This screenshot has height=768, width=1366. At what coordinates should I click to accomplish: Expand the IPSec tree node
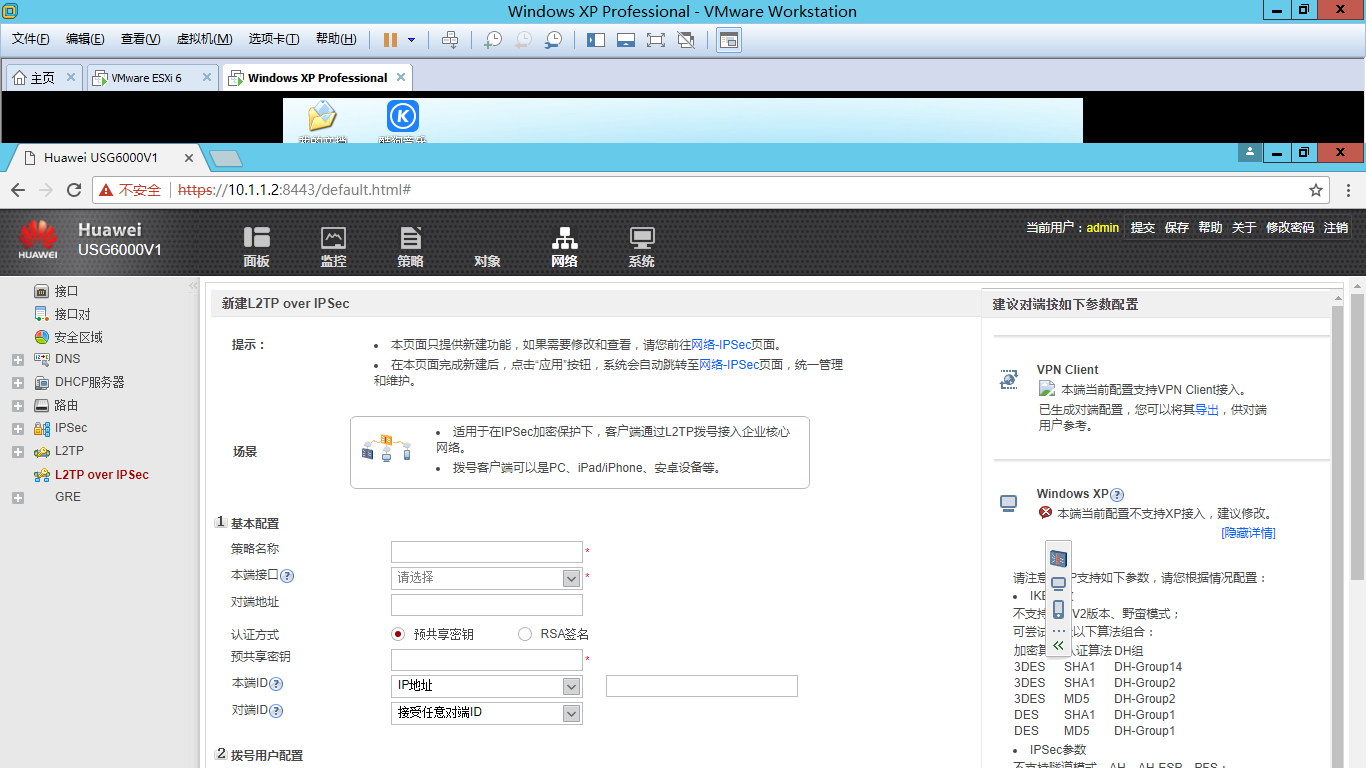tap(18, 429)
